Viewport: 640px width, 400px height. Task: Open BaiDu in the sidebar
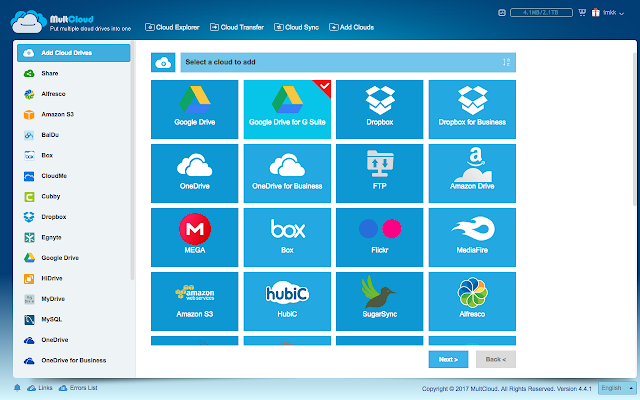click(73, 135)
